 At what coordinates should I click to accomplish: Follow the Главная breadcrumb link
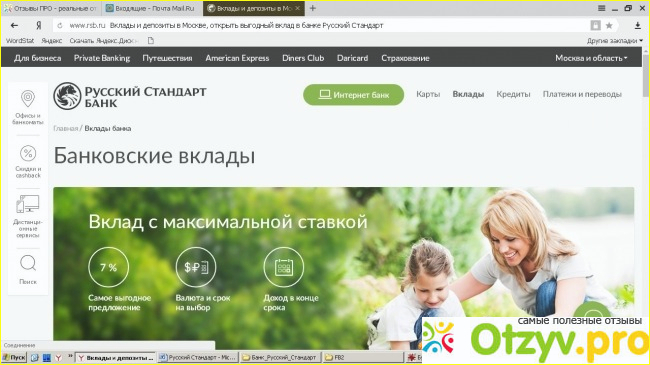pyautogui.click(x=65, y=129)
